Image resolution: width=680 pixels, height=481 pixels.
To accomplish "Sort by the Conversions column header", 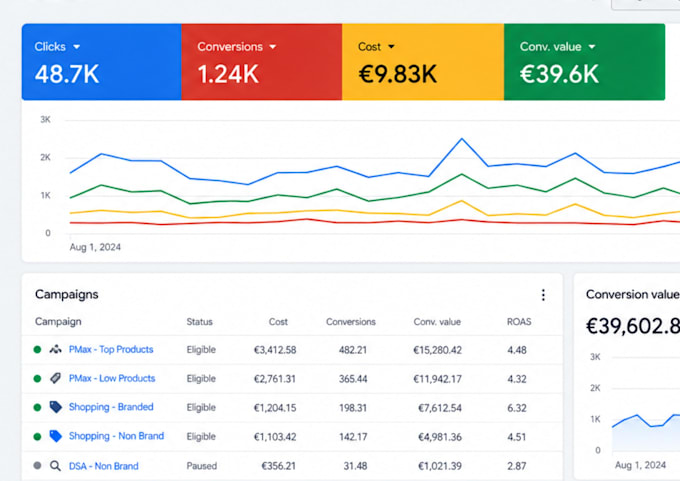I will (351, 322).
